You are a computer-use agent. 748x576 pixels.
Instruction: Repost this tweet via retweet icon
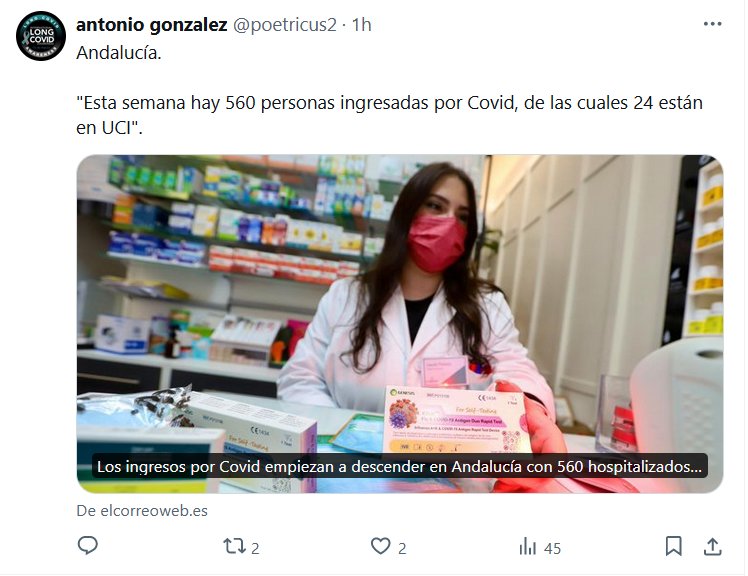[x=234, y=546]
